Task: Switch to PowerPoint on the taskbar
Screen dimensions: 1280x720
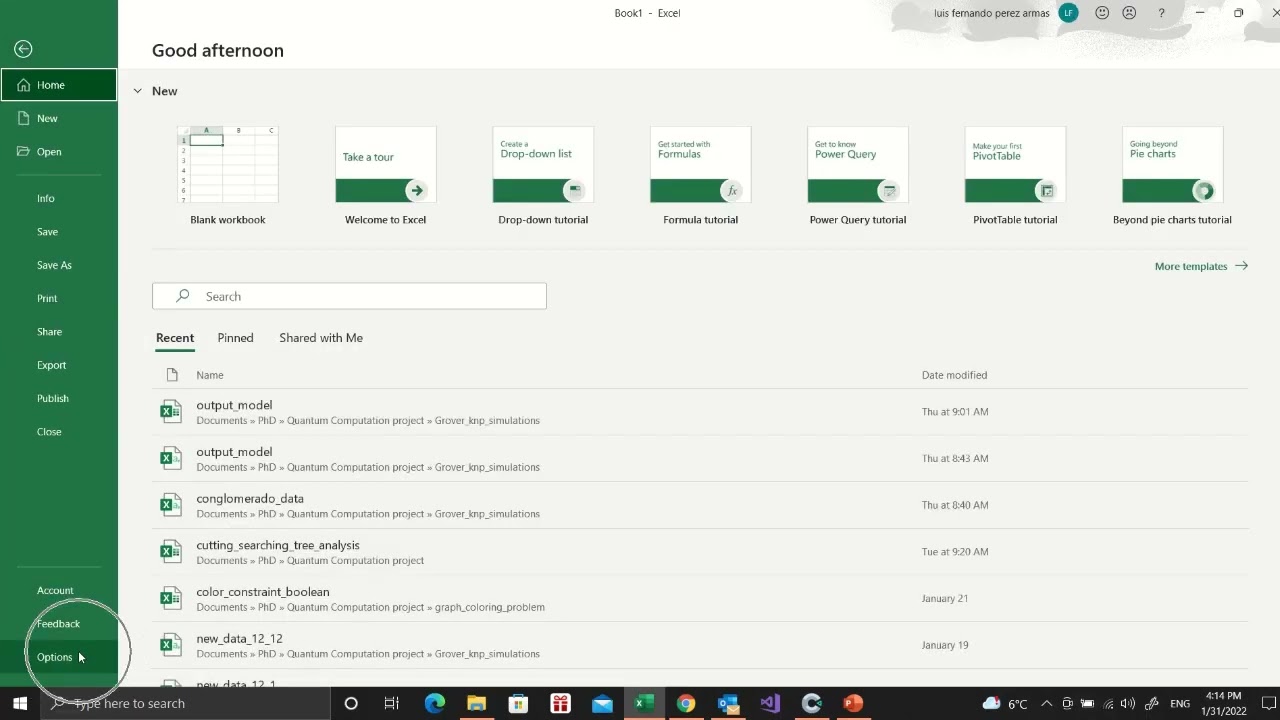Action: pyautogui.click(x=853, y=703)
